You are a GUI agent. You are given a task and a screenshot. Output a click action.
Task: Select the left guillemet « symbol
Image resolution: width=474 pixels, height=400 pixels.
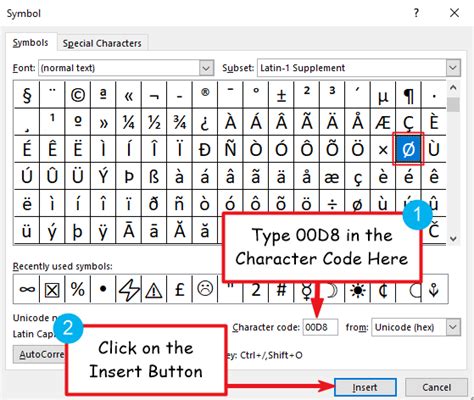coord(129,95)
